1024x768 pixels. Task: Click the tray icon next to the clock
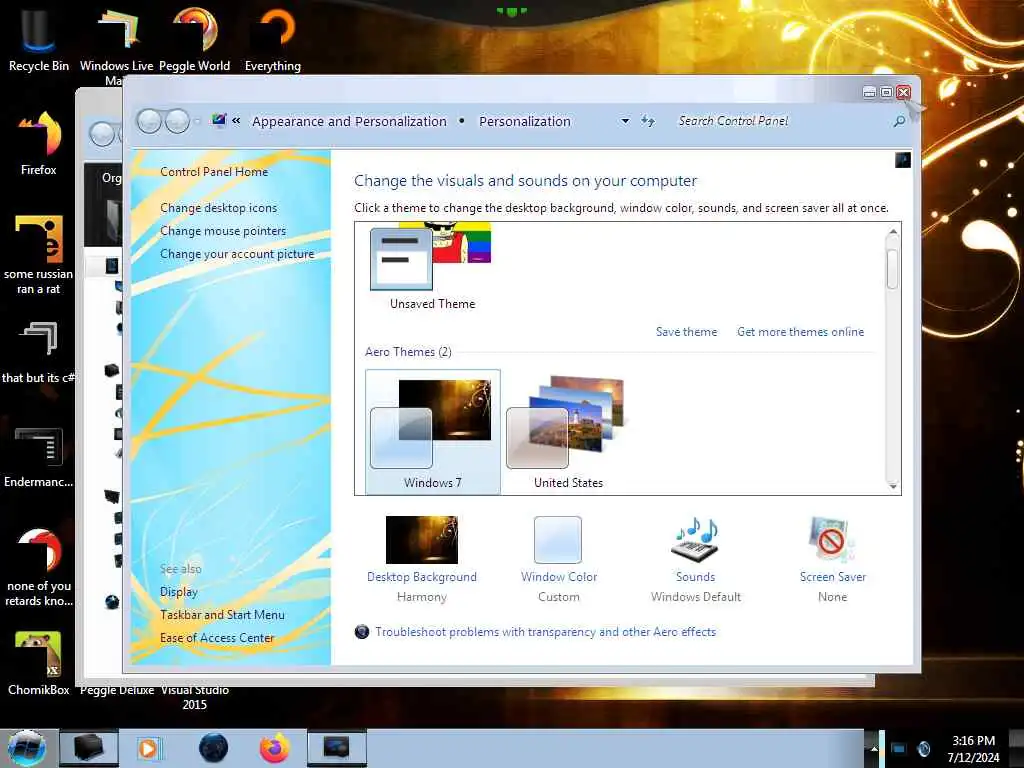(x=923, y=748)
